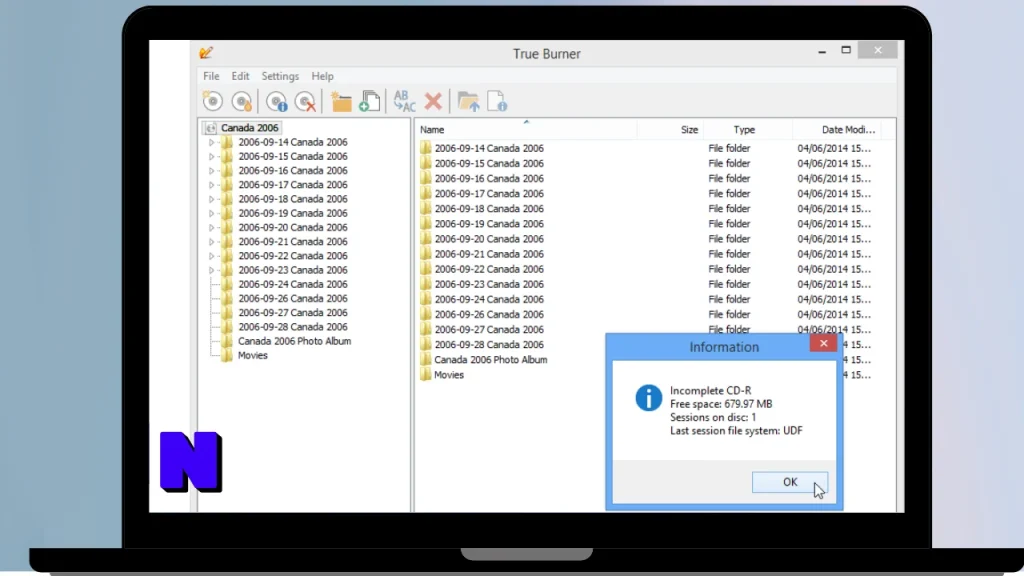Click folder icon of 2006-09-14 in file list

426,148
